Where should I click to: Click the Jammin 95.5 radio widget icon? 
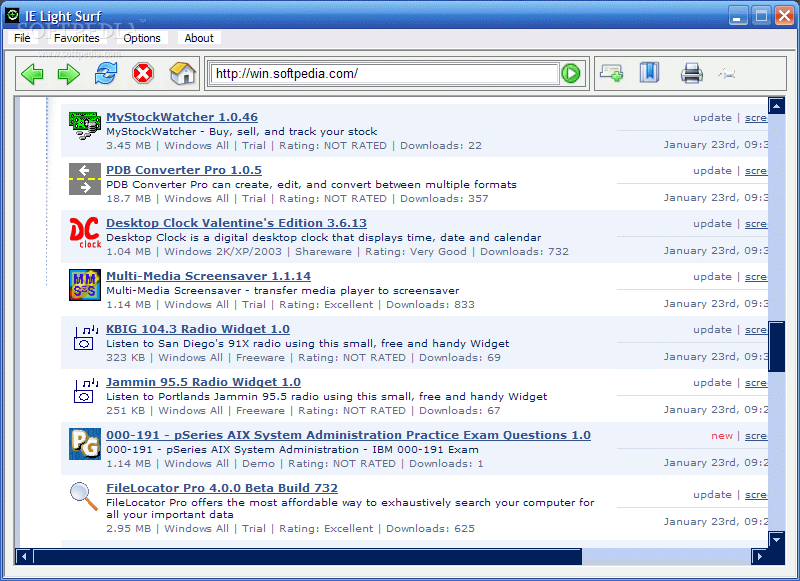coord(85,391)
